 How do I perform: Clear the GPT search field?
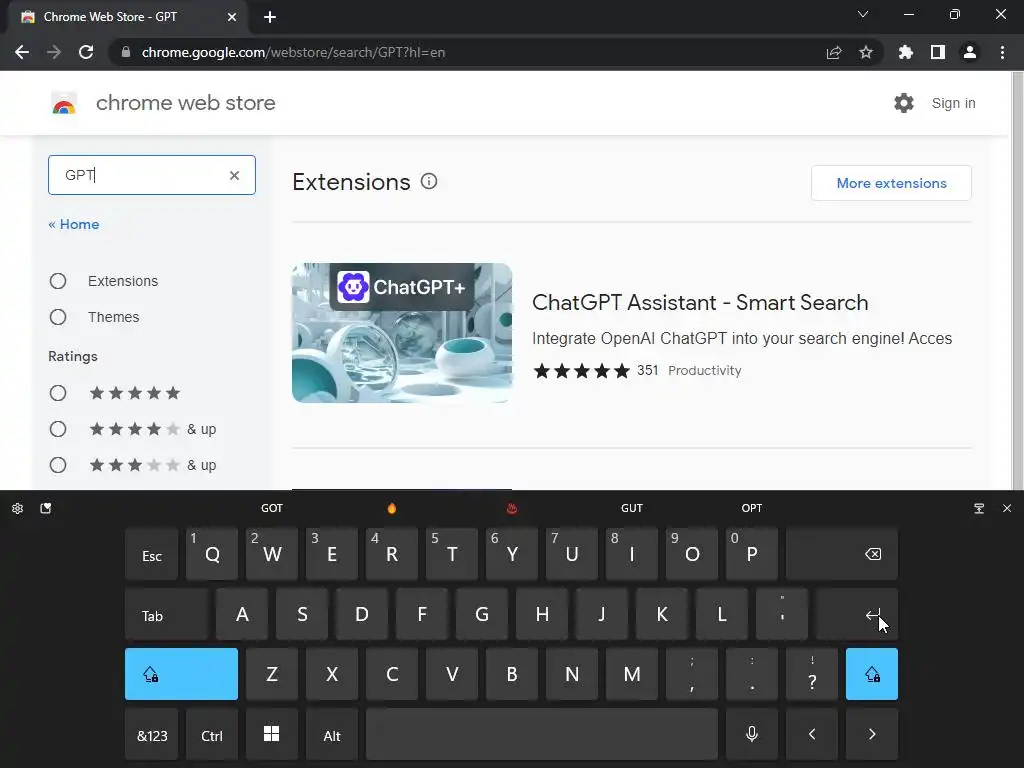(x=234, y=175)
